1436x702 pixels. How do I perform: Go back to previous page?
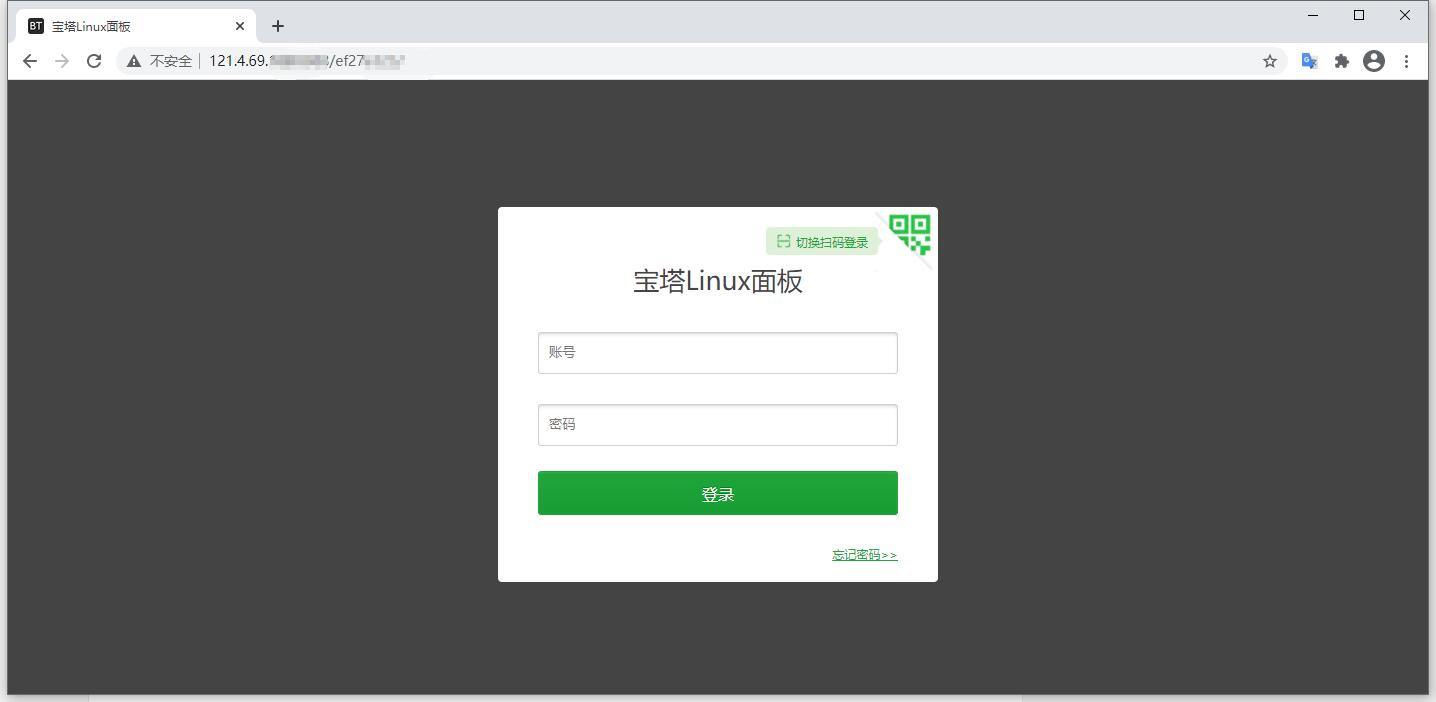tap(30, 61)
